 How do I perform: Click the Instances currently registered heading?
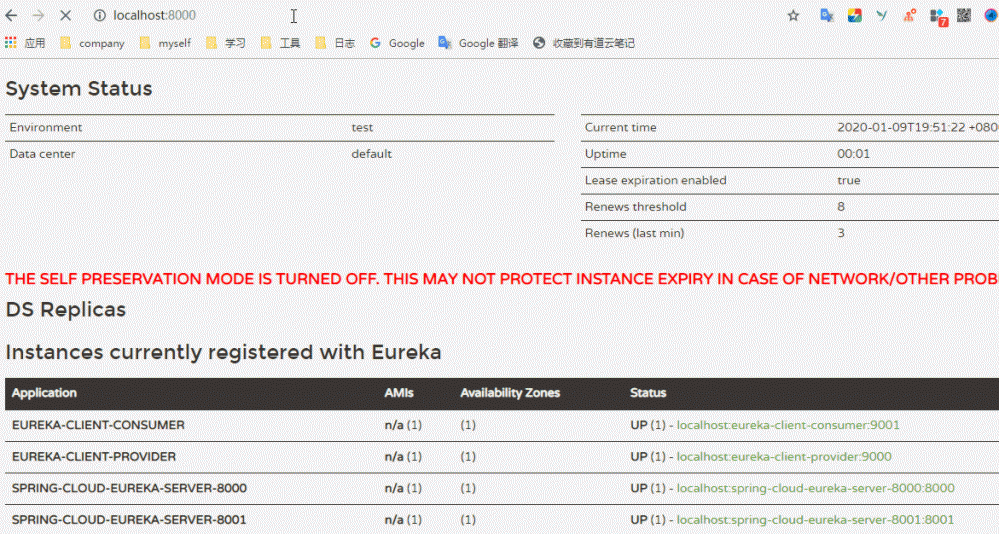[x=223, y=352]
